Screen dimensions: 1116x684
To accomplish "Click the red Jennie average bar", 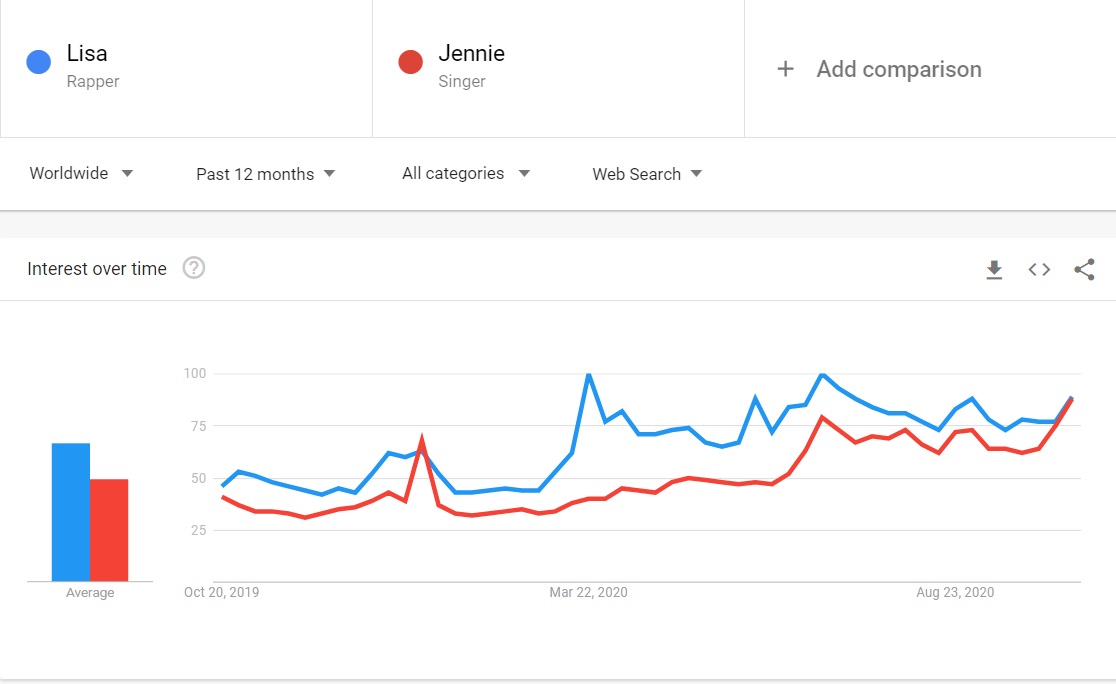I will pos(109,530).
